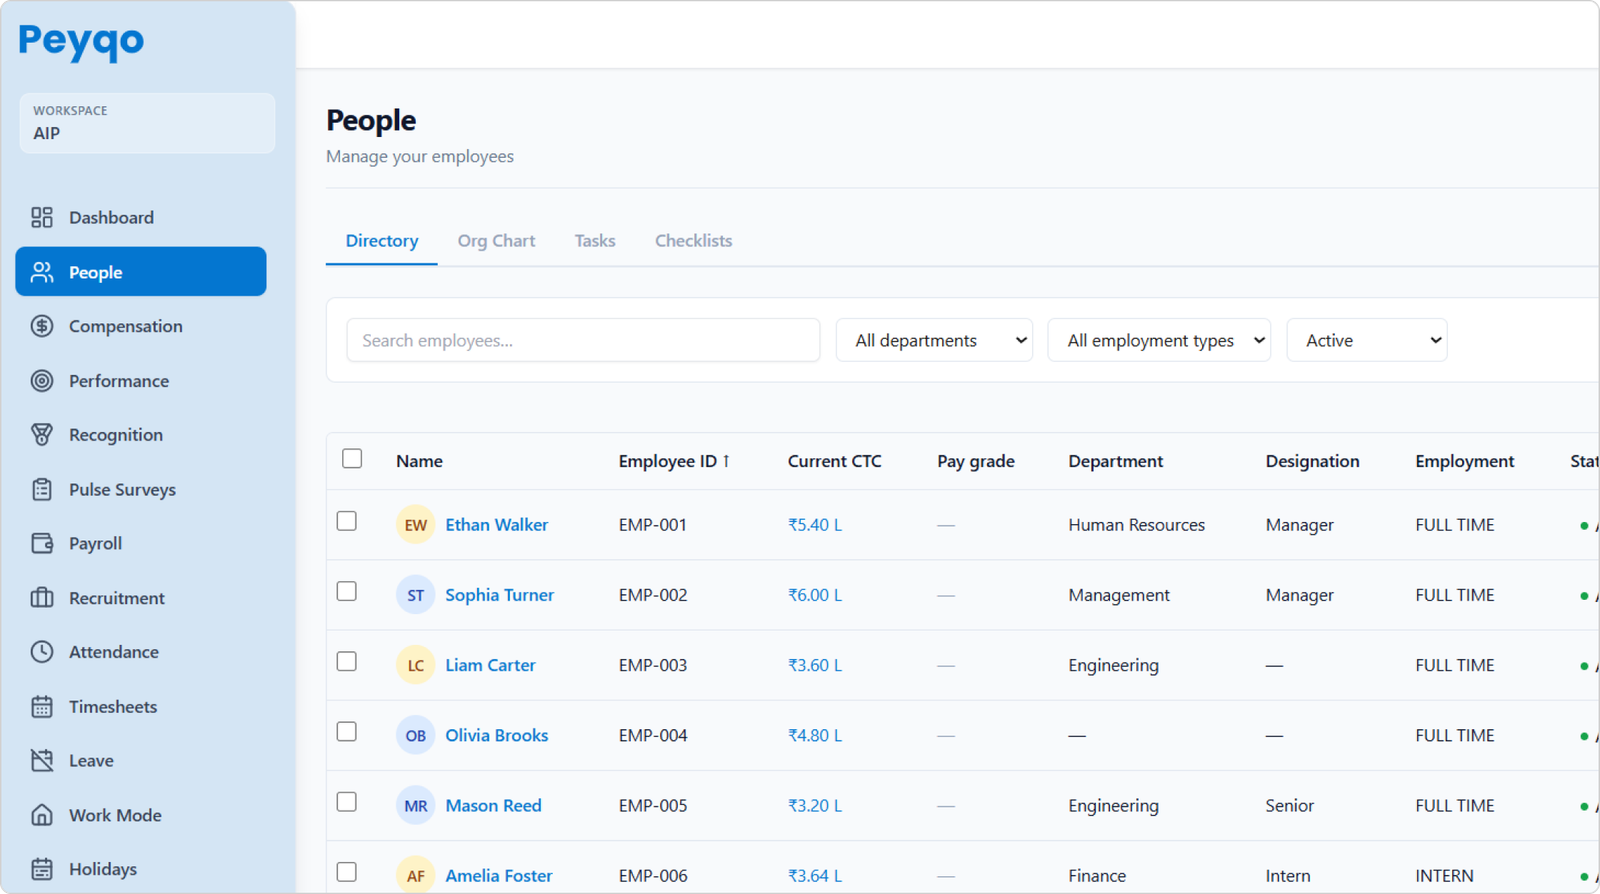This screenshot has height=894, width=1600.
Task: Sort by the Name column header
Action: coord(419,461)
